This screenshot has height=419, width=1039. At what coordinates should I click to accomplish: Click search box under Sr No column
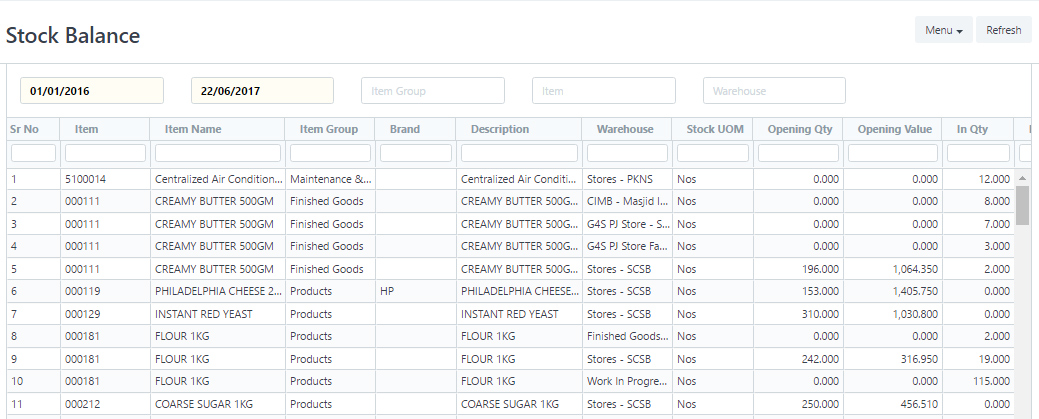[x=33, y=153]
